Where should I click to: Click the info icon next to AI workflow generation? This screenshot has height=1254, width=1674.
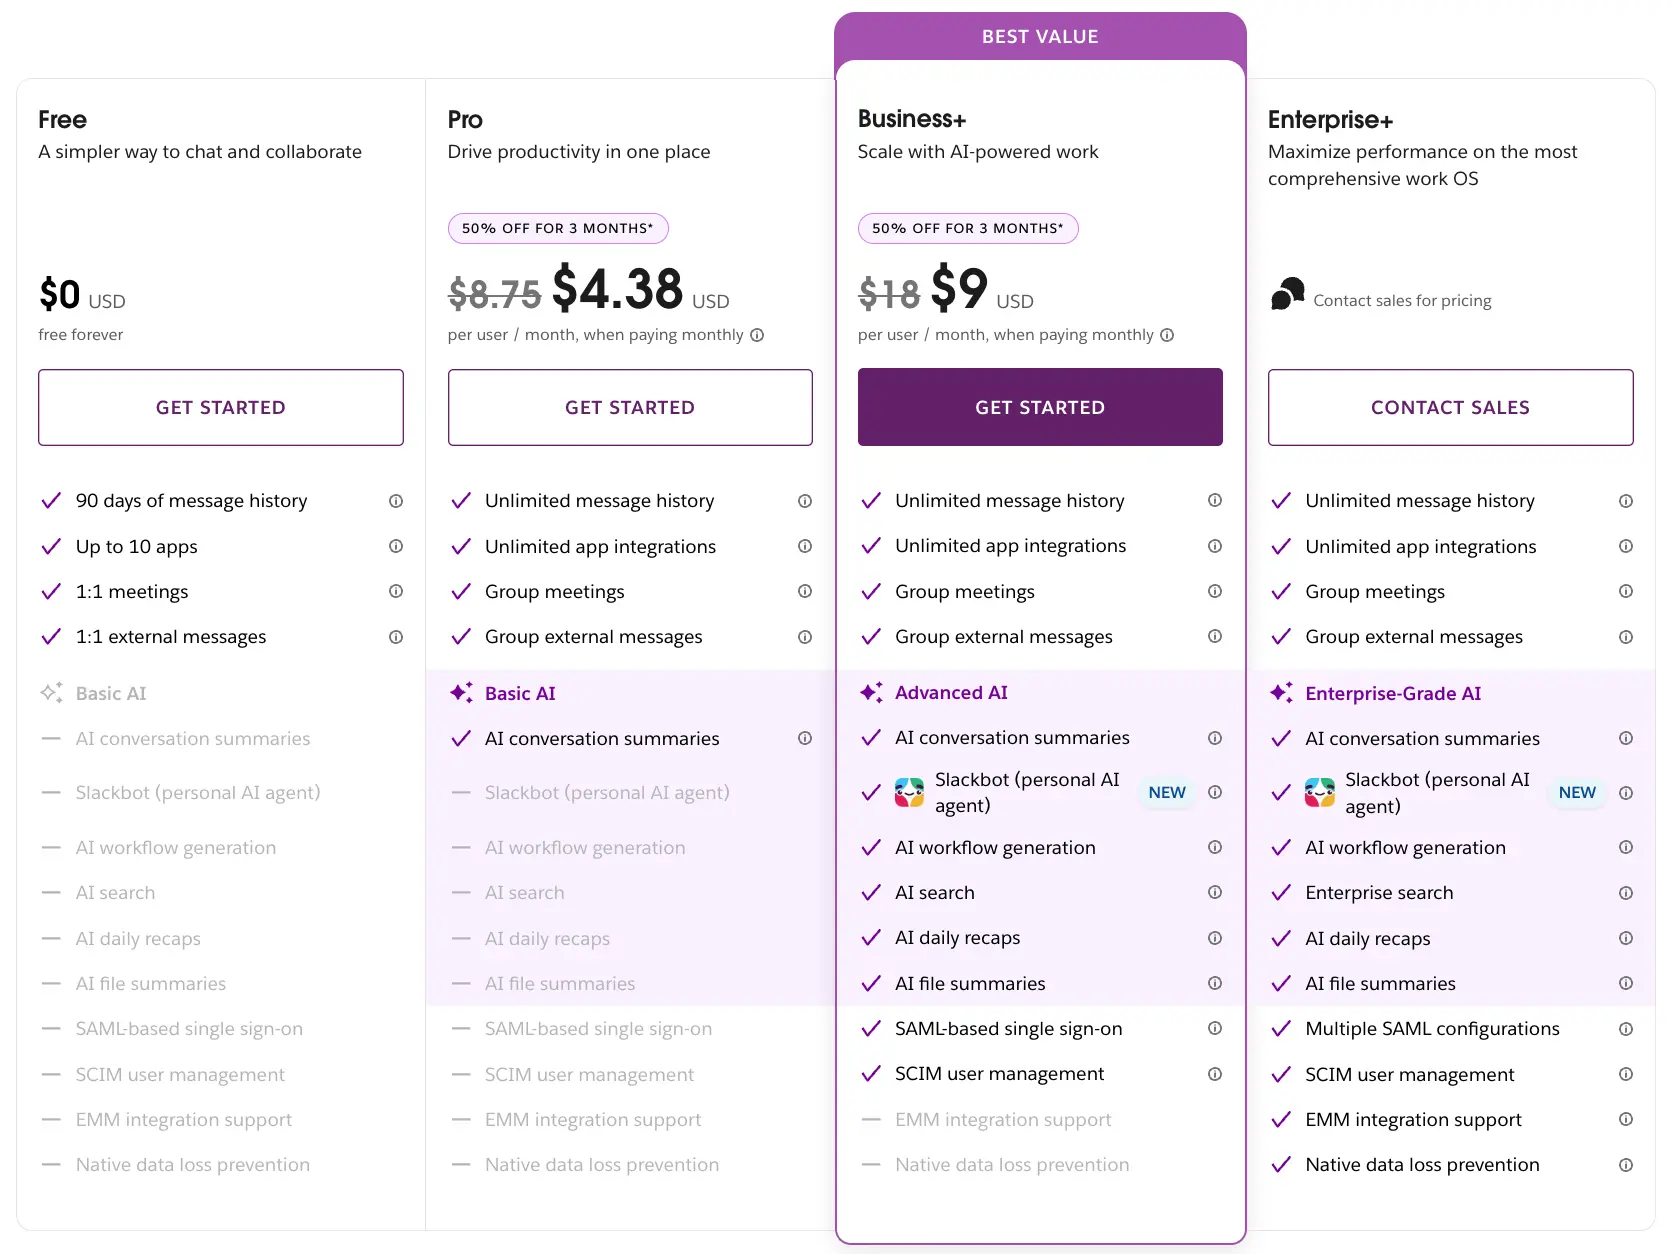1214,847
